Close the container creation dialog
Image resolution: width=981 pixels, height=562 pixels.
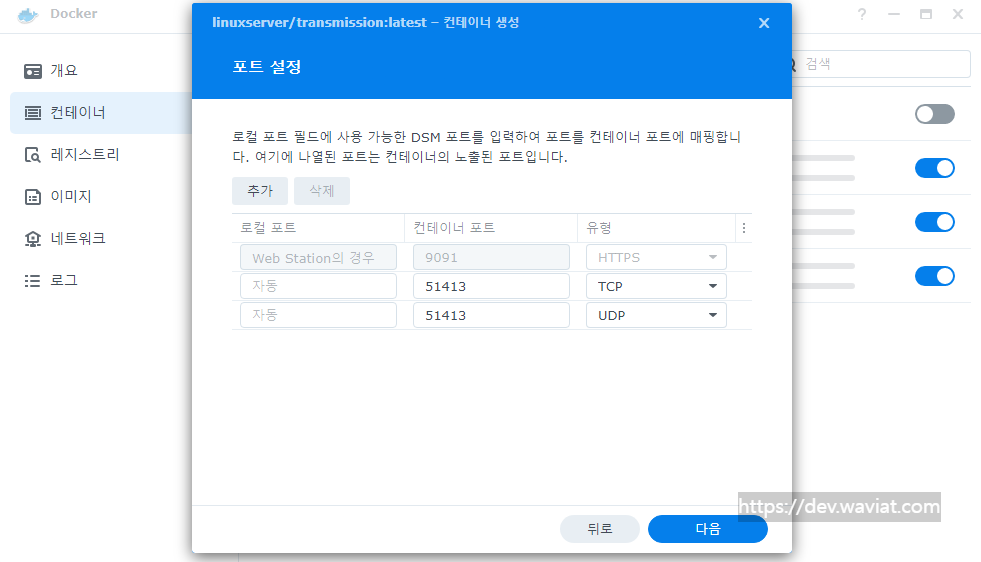tap(764, 23)
